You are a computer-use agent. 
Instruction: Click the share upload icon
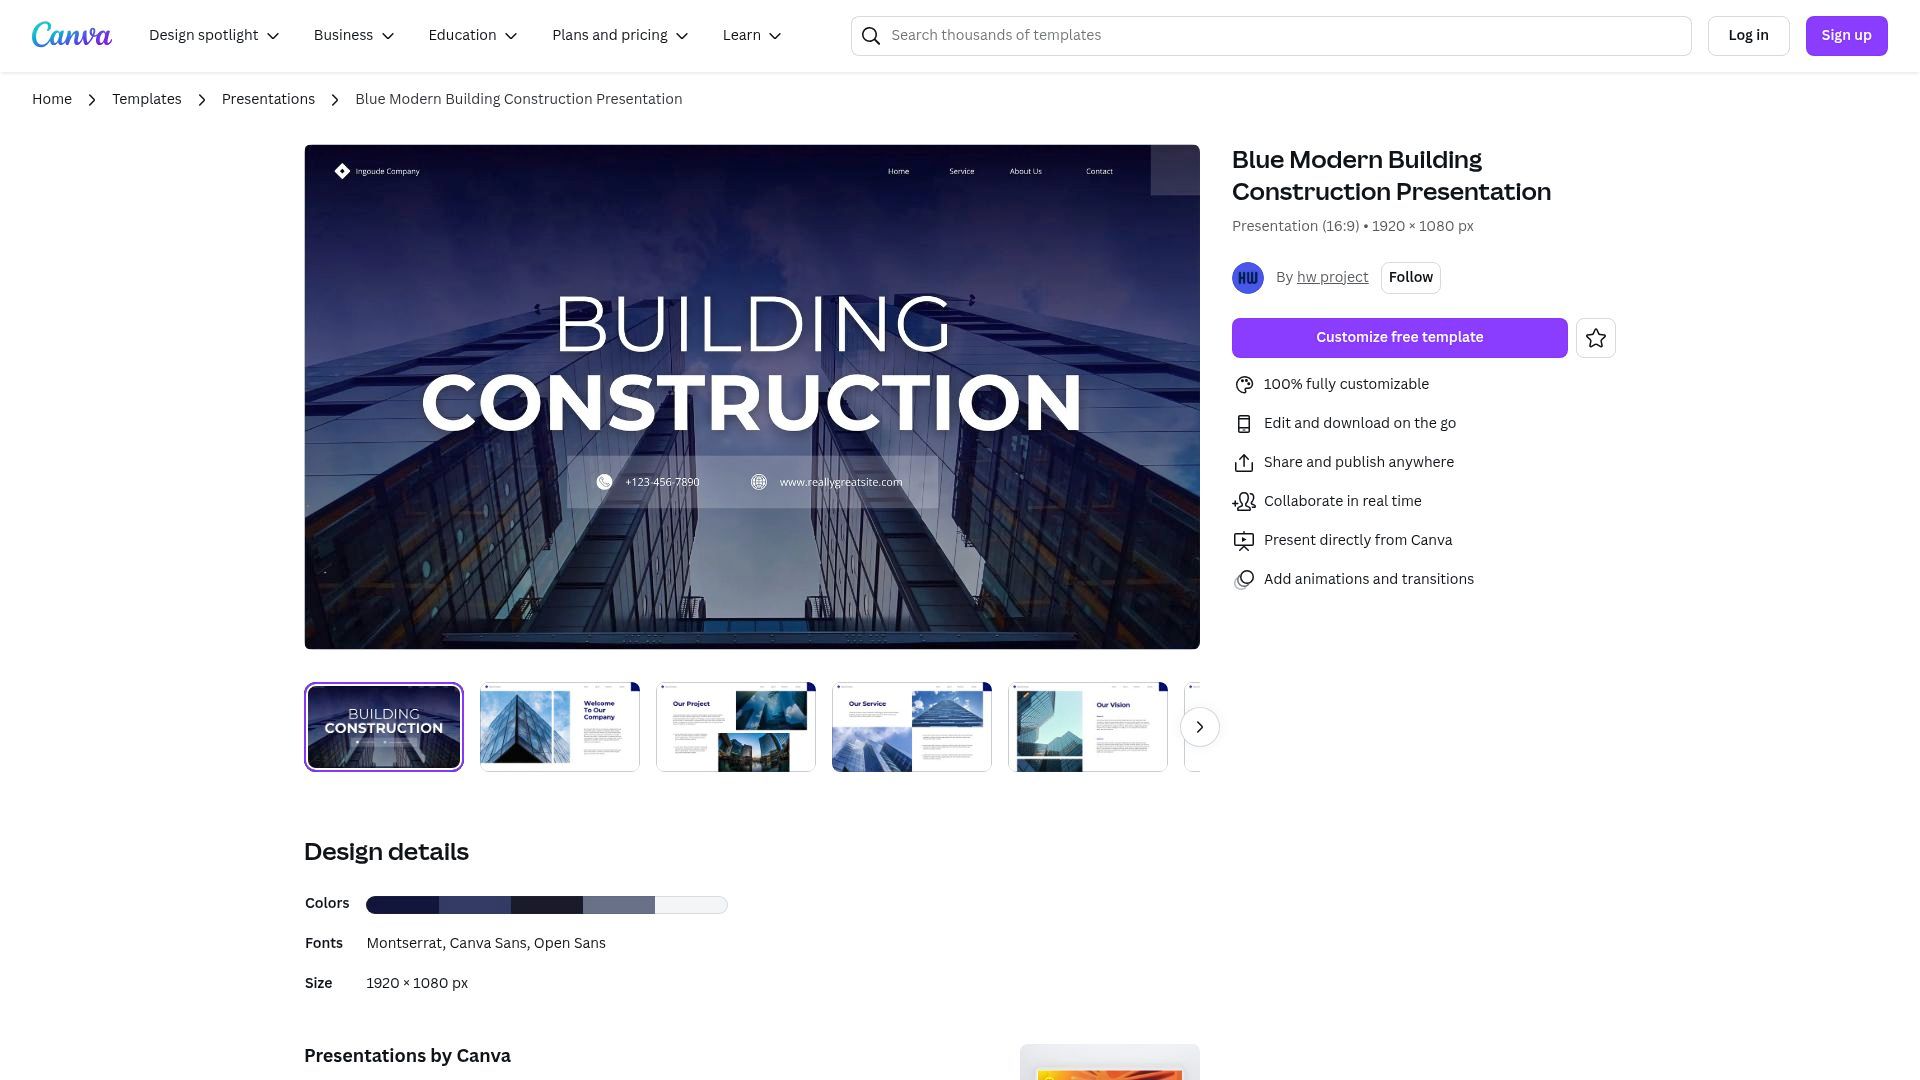(x=1244, y=463)
